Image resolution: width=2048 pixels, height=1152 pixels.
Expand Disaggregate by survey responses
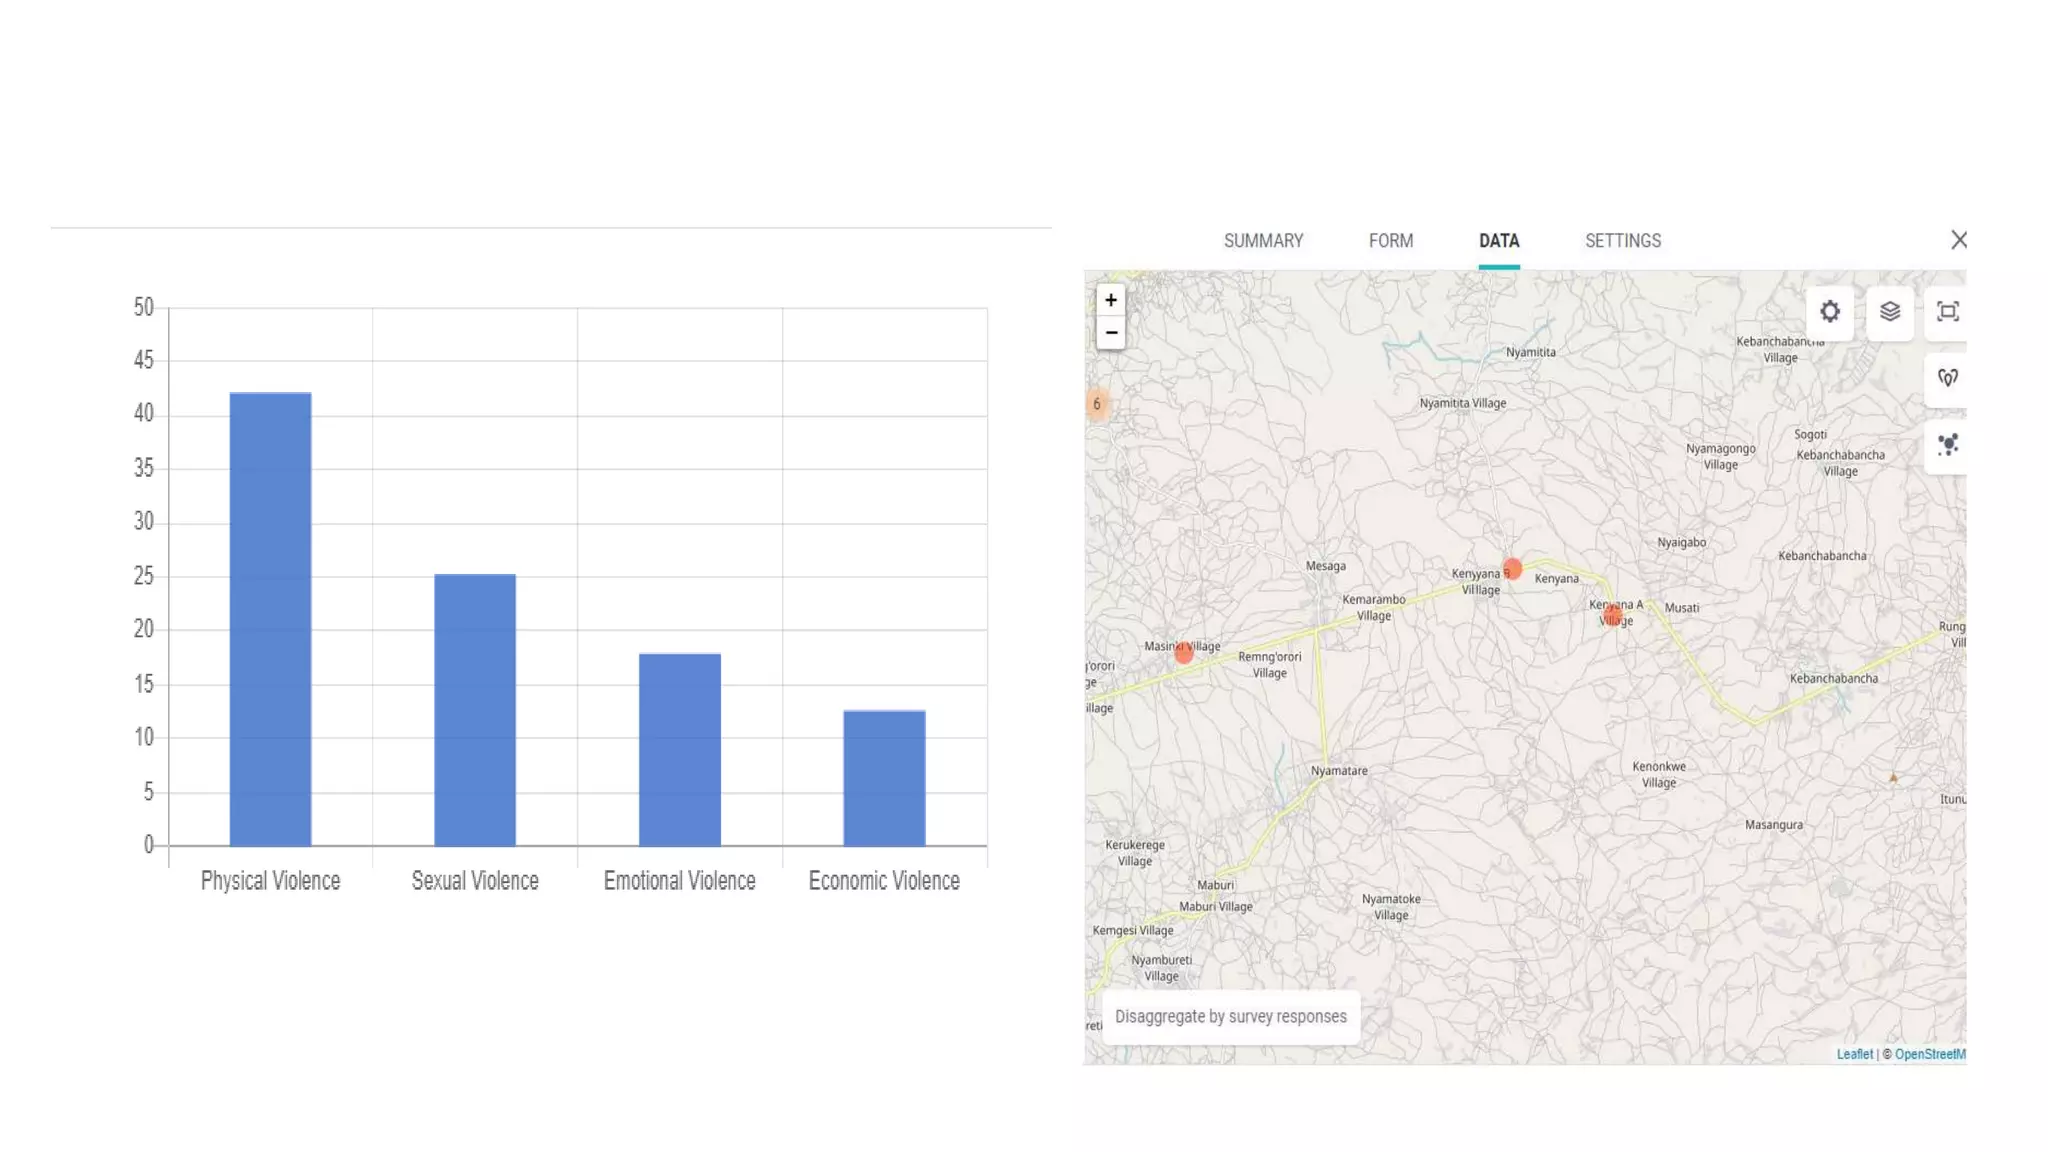[1230, 1017]
